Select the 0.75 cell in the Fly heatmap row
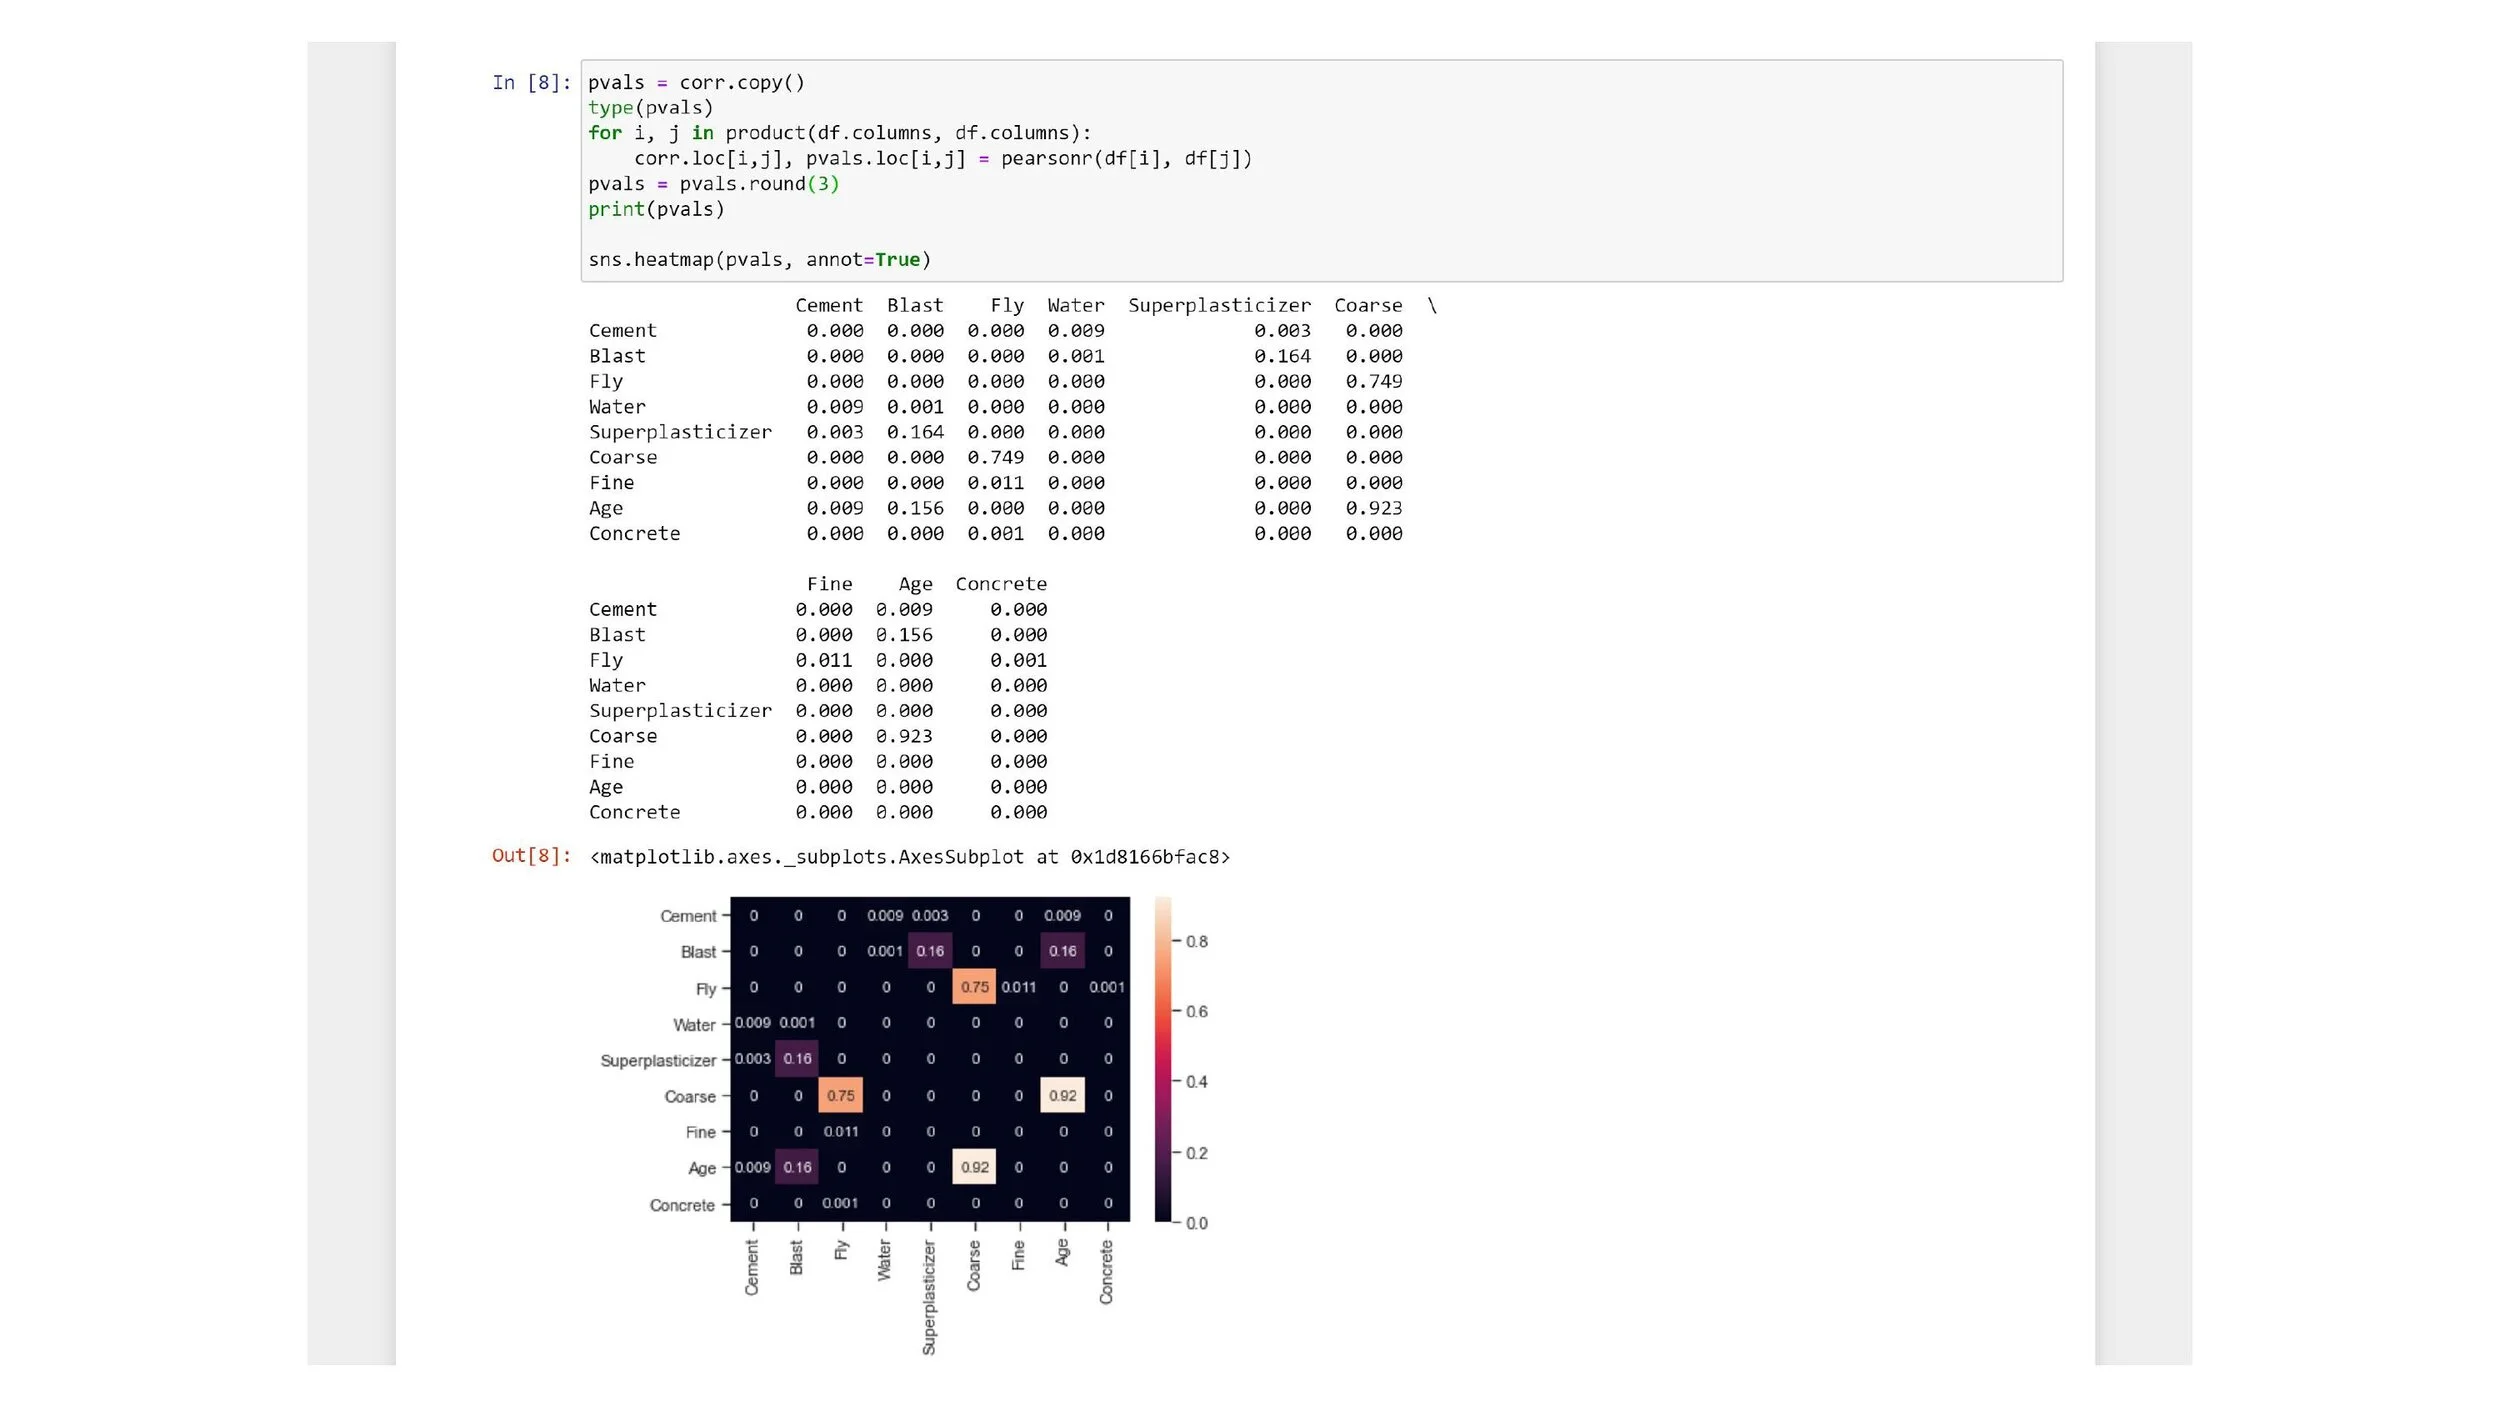This screenshot has height=1407, width=2500. point(975,987)
